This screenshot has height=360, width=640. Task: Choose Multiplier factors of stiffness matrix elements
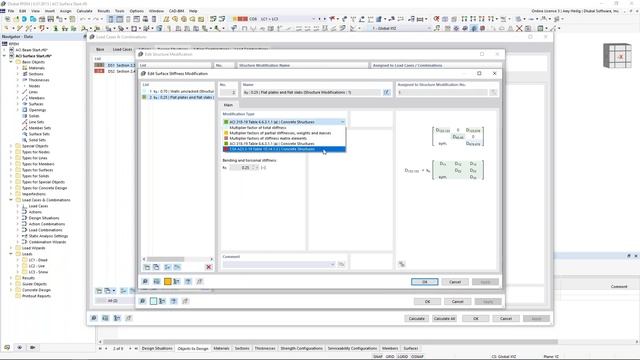pos(284,138)
